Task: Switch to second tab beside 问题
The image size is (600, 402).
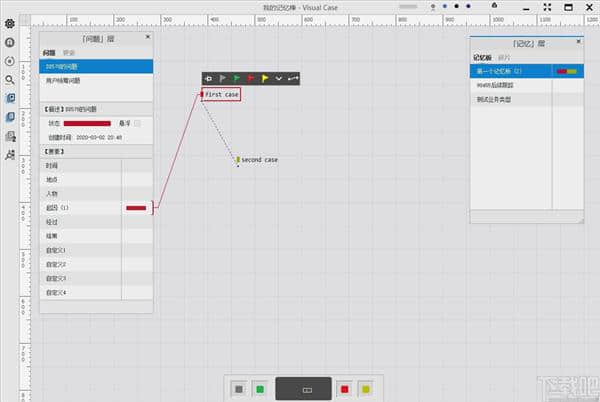Action: 69,53
